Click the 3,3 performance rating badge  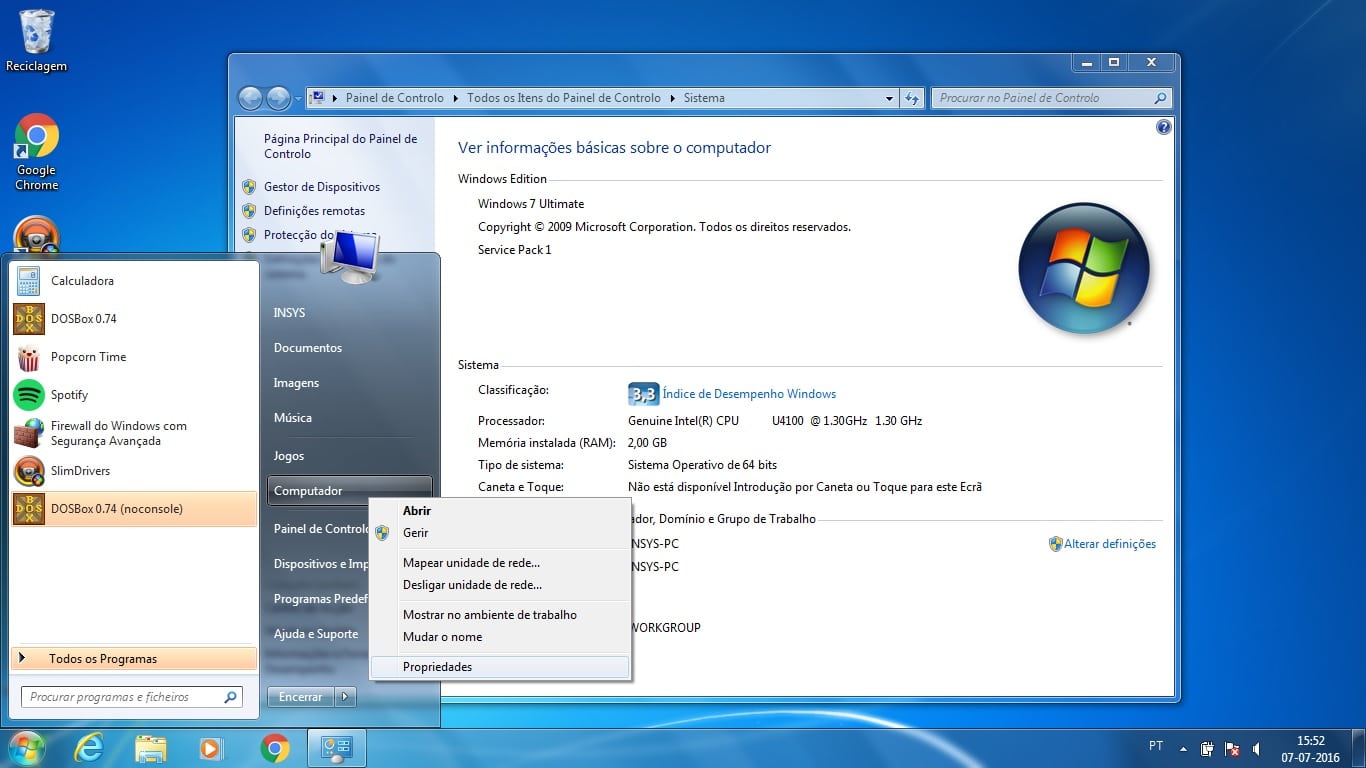coord(643,394)
